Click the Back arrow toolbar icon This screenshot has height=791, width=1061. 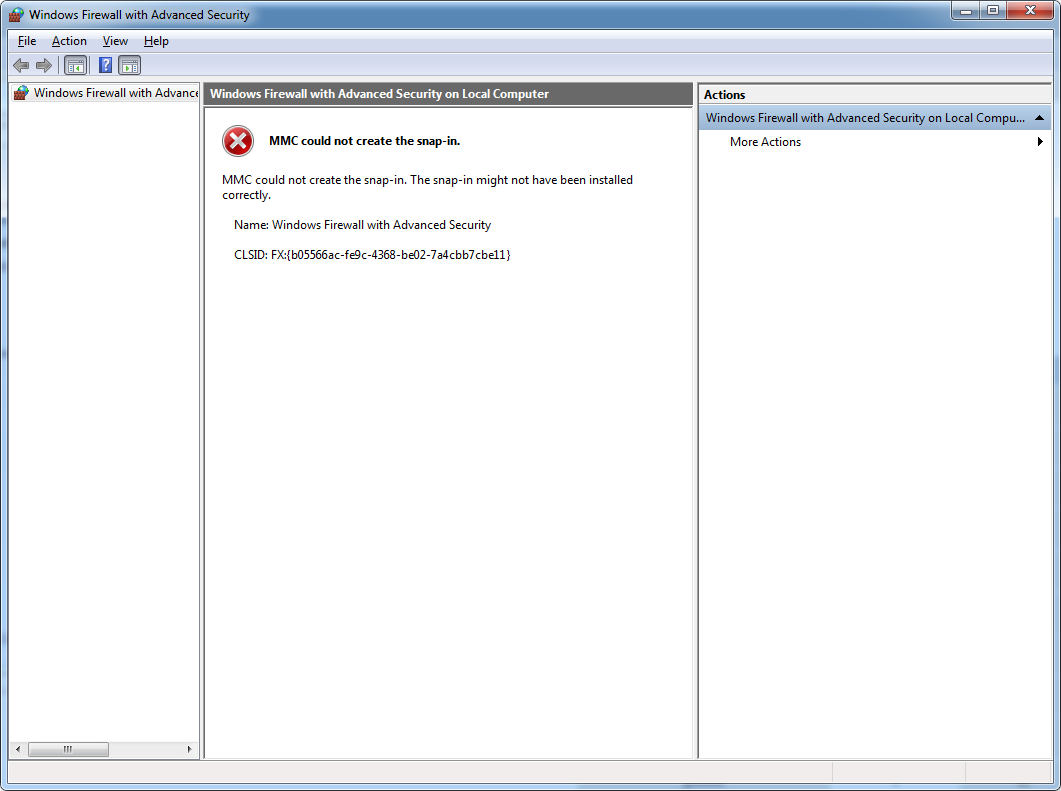click(x=21, y=66)
